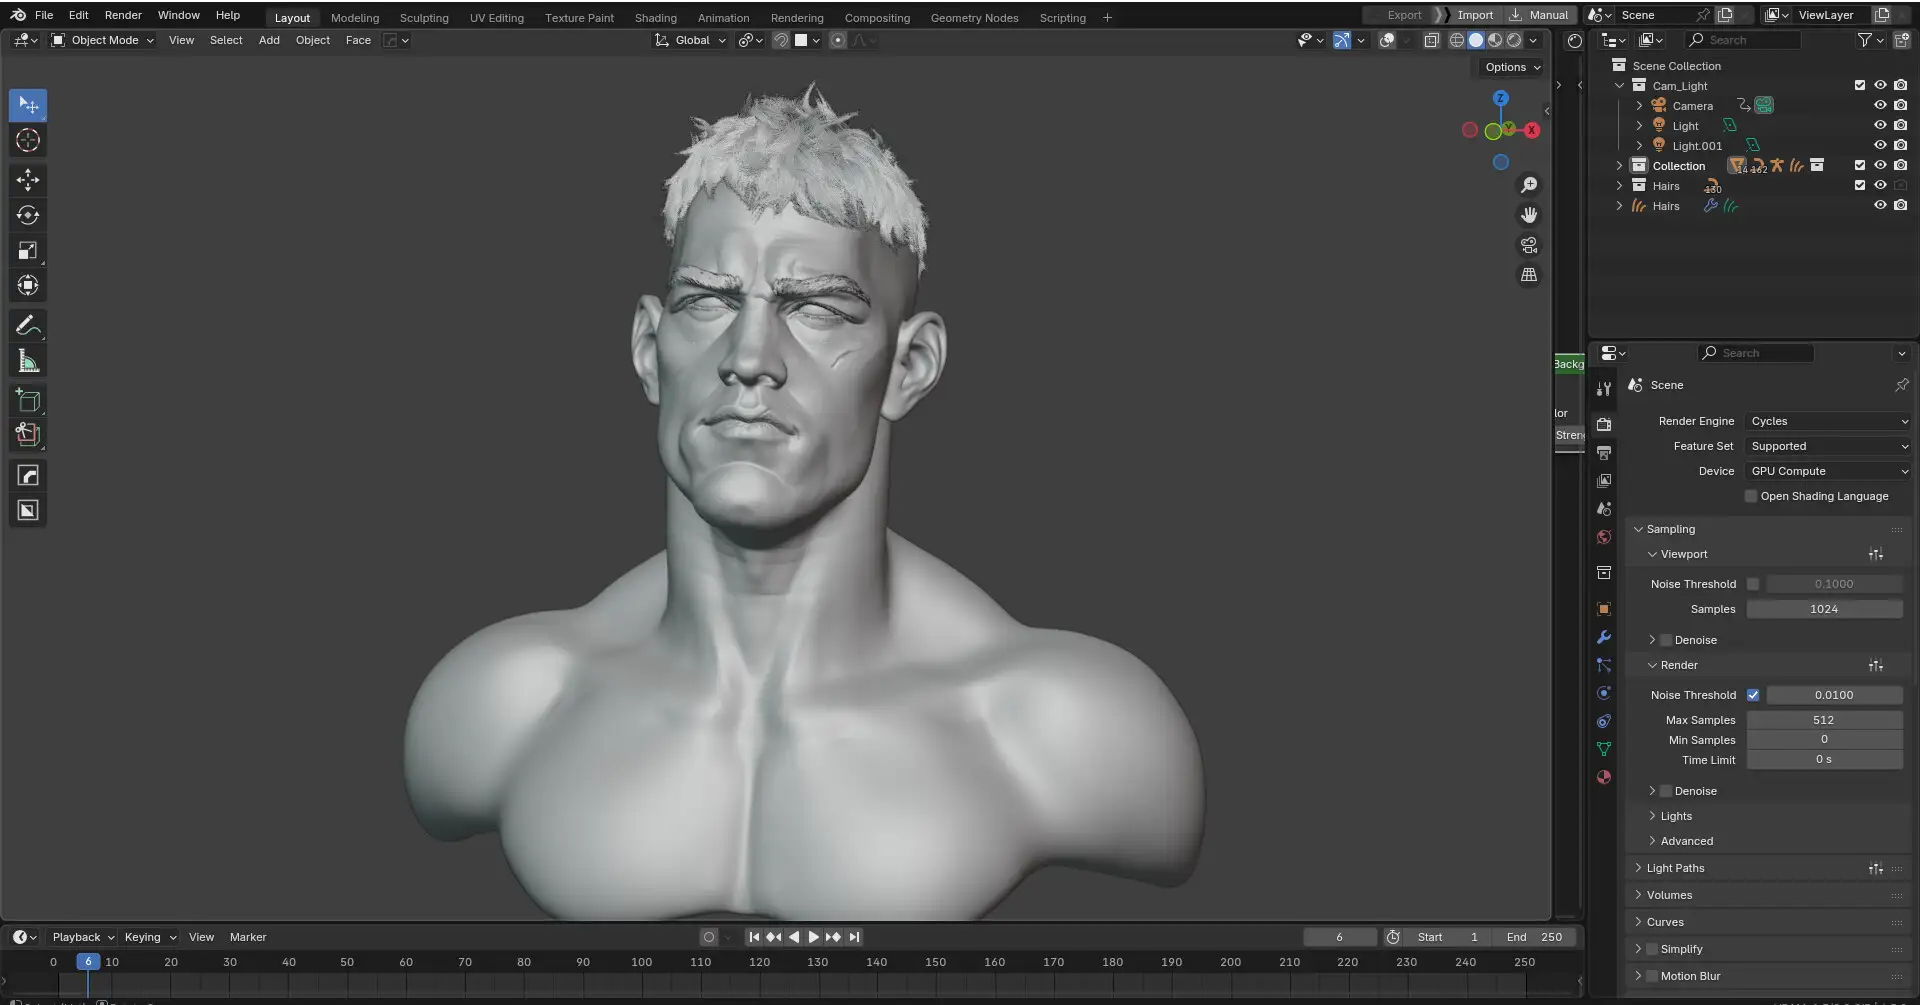
Task: Select the Move tool in toolbar
Action: (28, 180)
